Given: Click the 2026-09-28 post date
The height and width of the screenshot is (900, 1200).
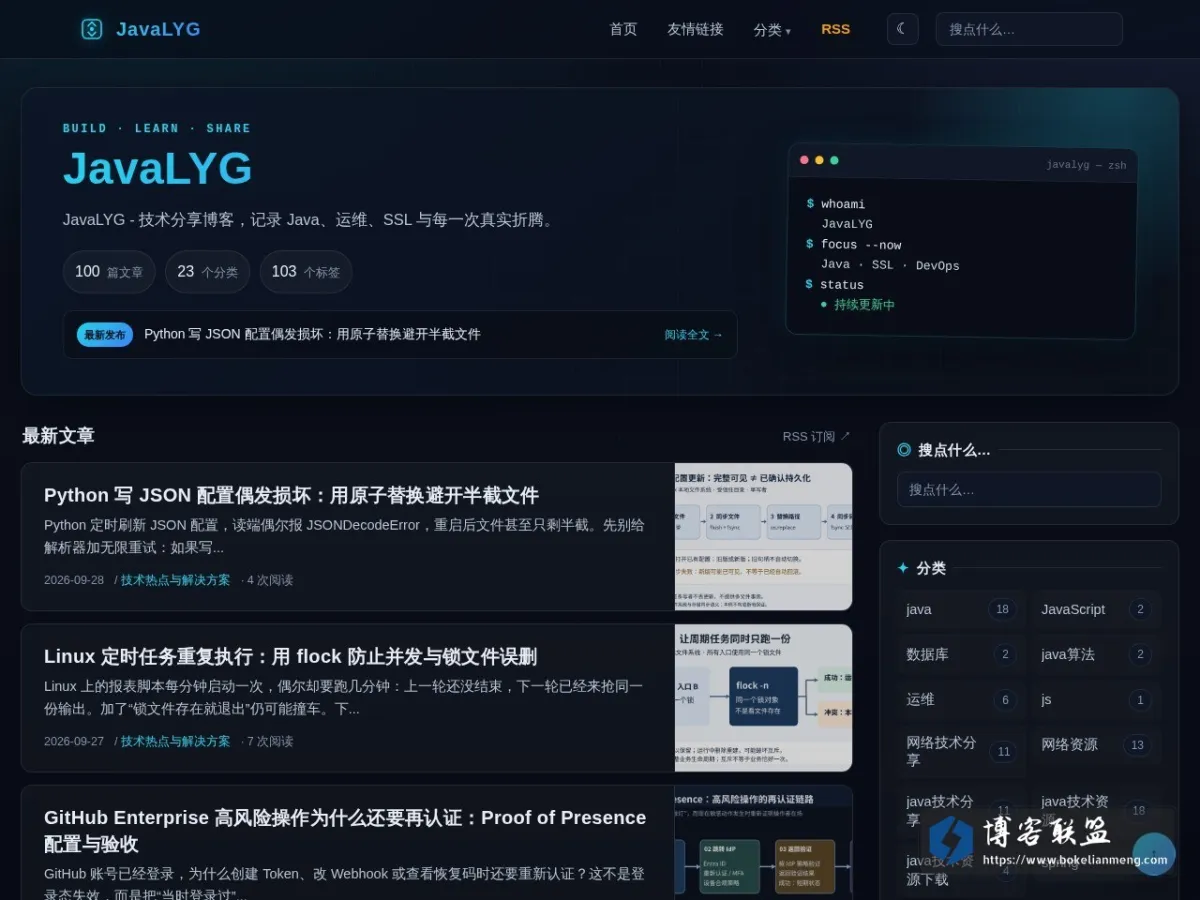Looking at the screenshot, I should [x=74, y=580].
